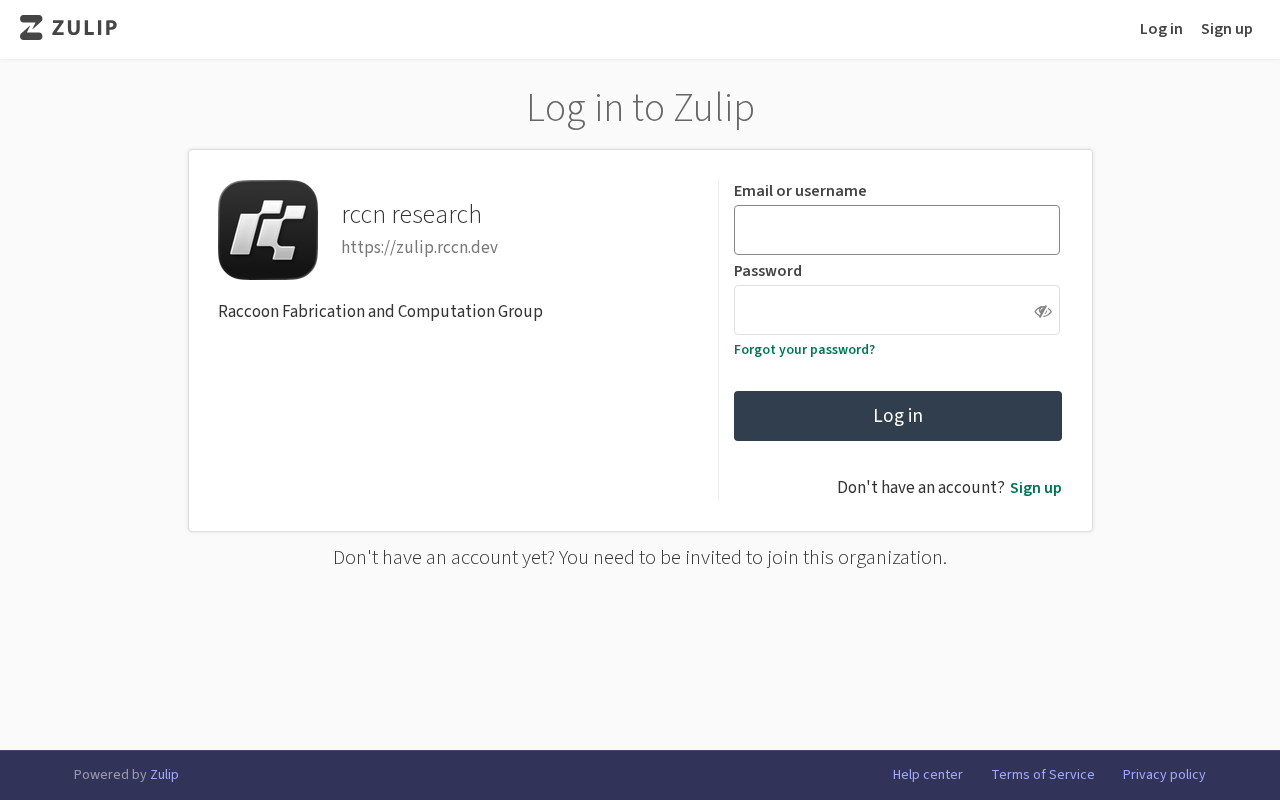Click the "Email or username" label
1280x800 pixels.
click(x=800, y=190)
